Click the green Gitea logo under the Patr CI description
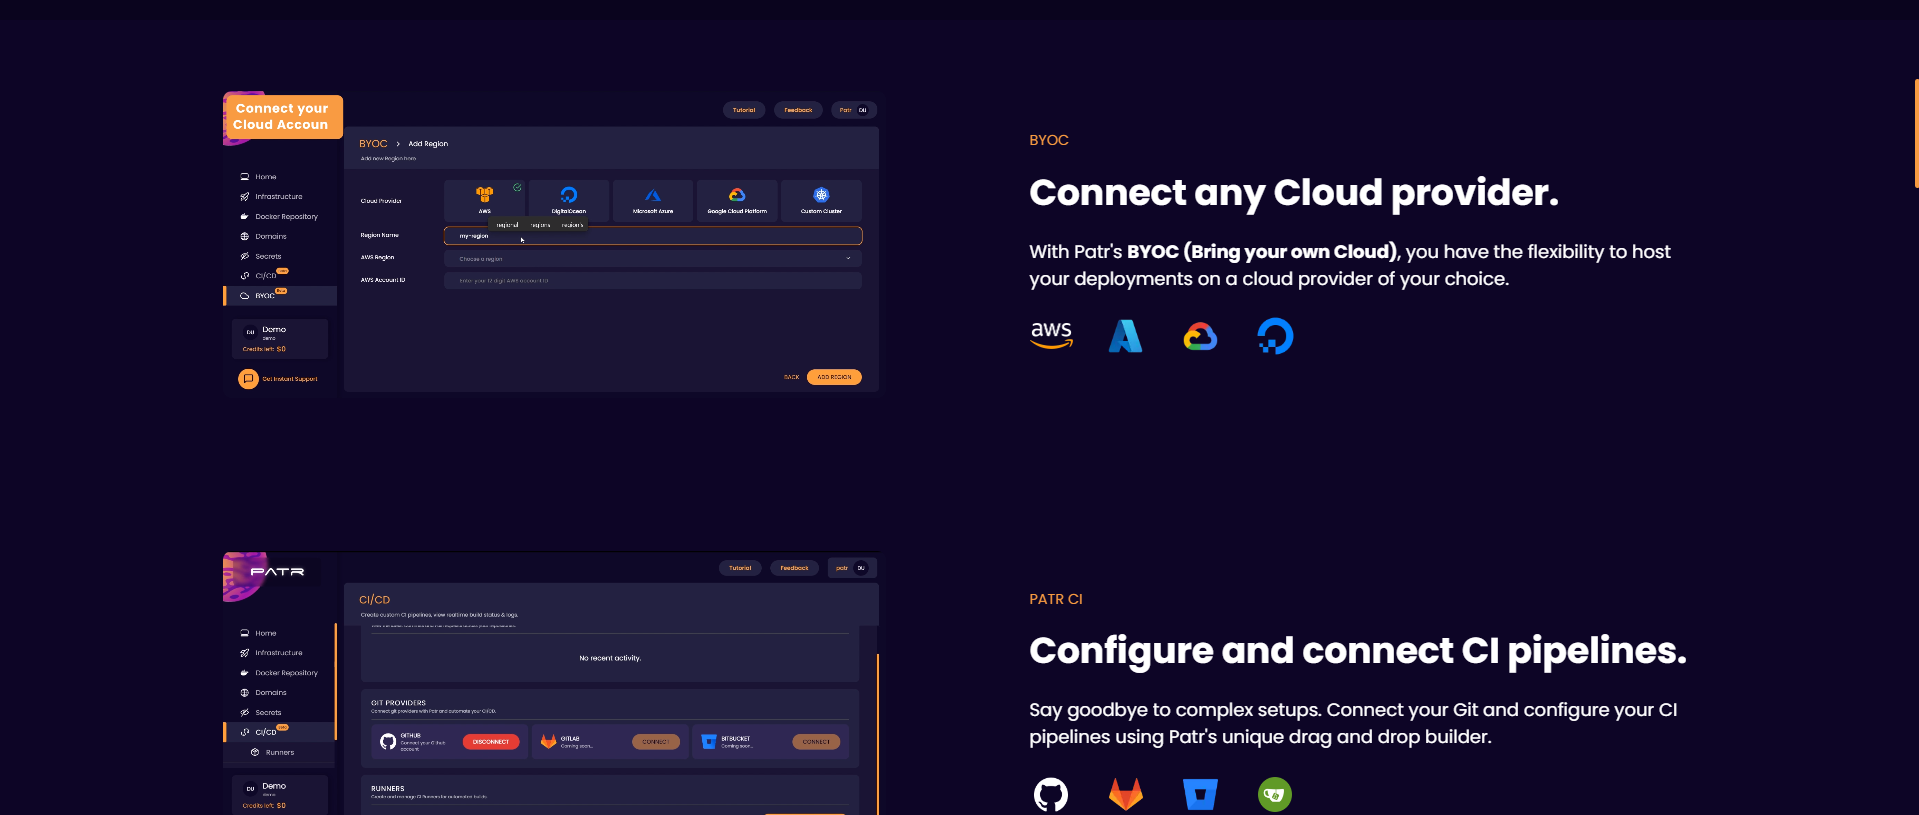1919x815 pixels. 1275,795
